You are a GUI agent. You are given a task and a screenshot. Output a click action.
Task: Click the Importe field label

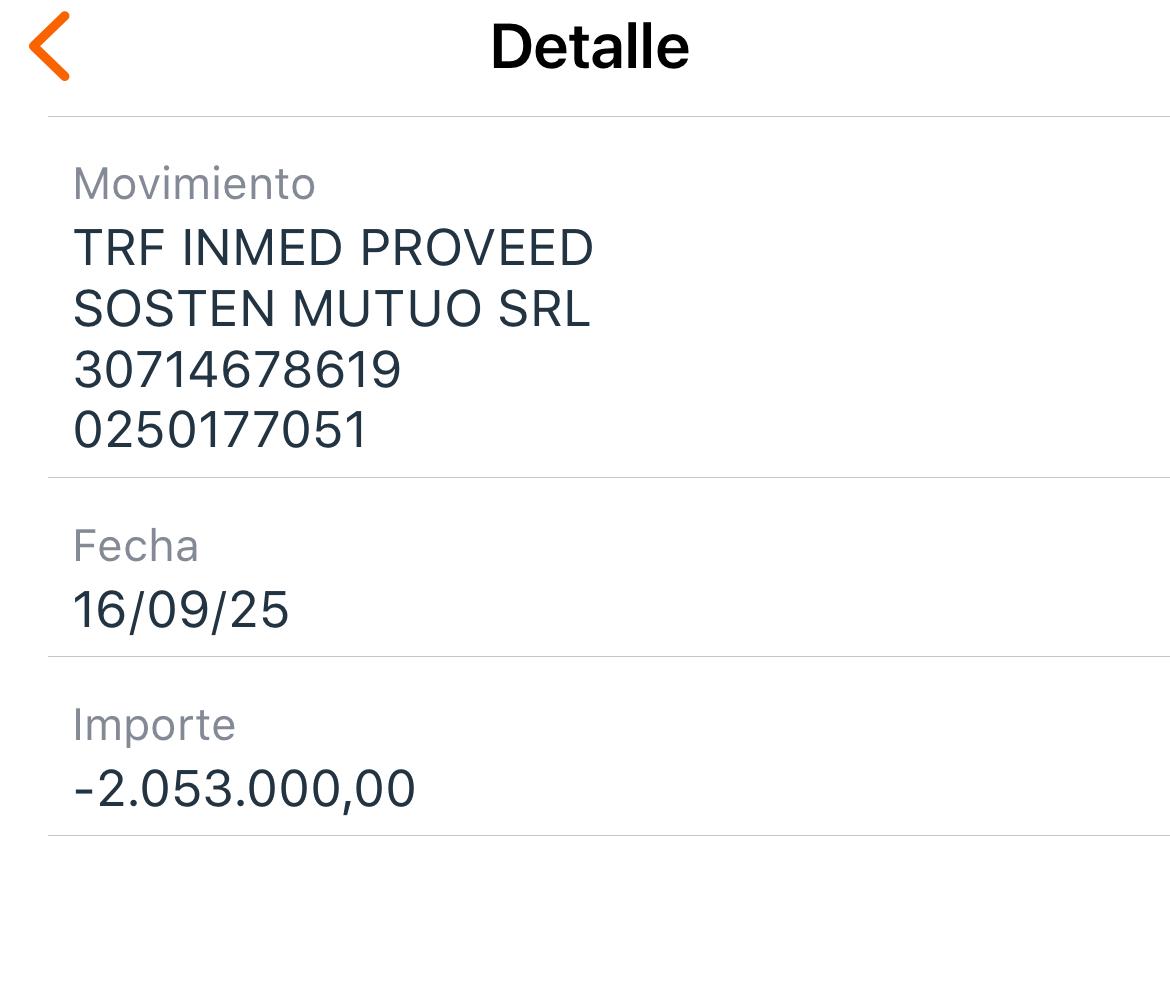click(x=154, y=724)
